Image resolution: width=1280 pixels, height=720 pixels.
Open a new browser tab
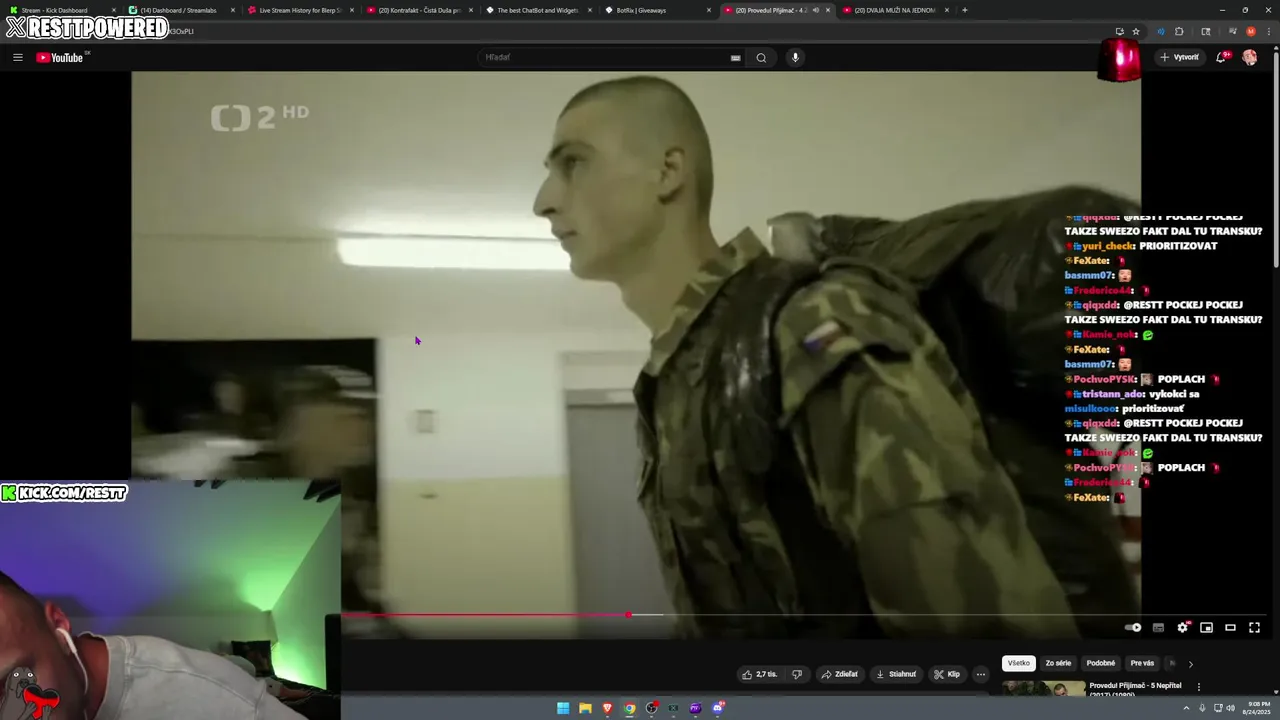pyautogui.click(x=964, y=10)
